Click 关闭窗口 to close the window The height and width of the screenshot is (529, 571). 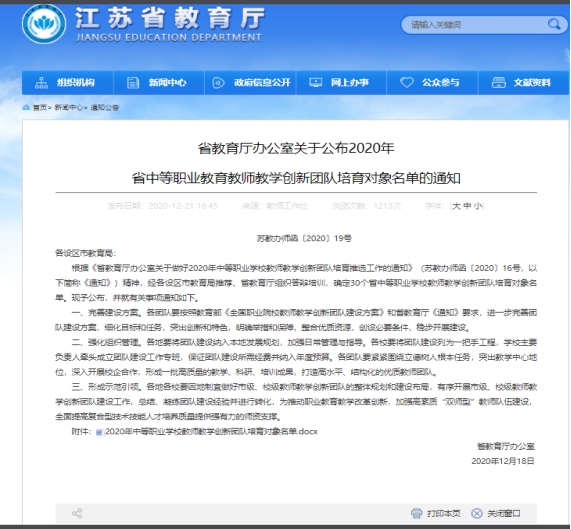[504, 513]
